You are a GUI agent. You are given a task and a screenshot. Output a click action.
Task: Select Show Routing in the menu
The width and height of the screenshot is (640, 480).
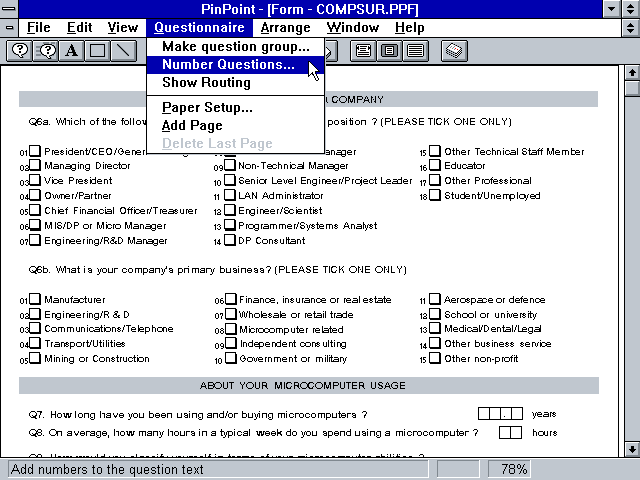236,82
